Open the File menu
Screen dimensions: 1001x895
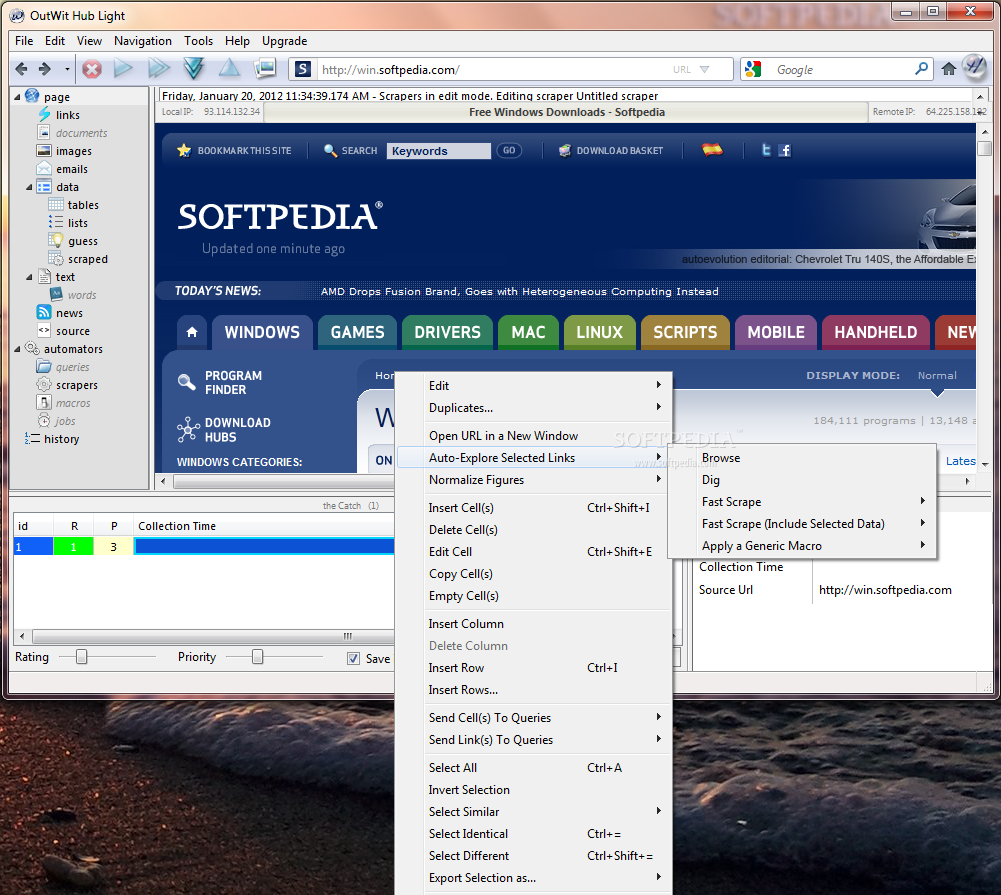point(24,41)
